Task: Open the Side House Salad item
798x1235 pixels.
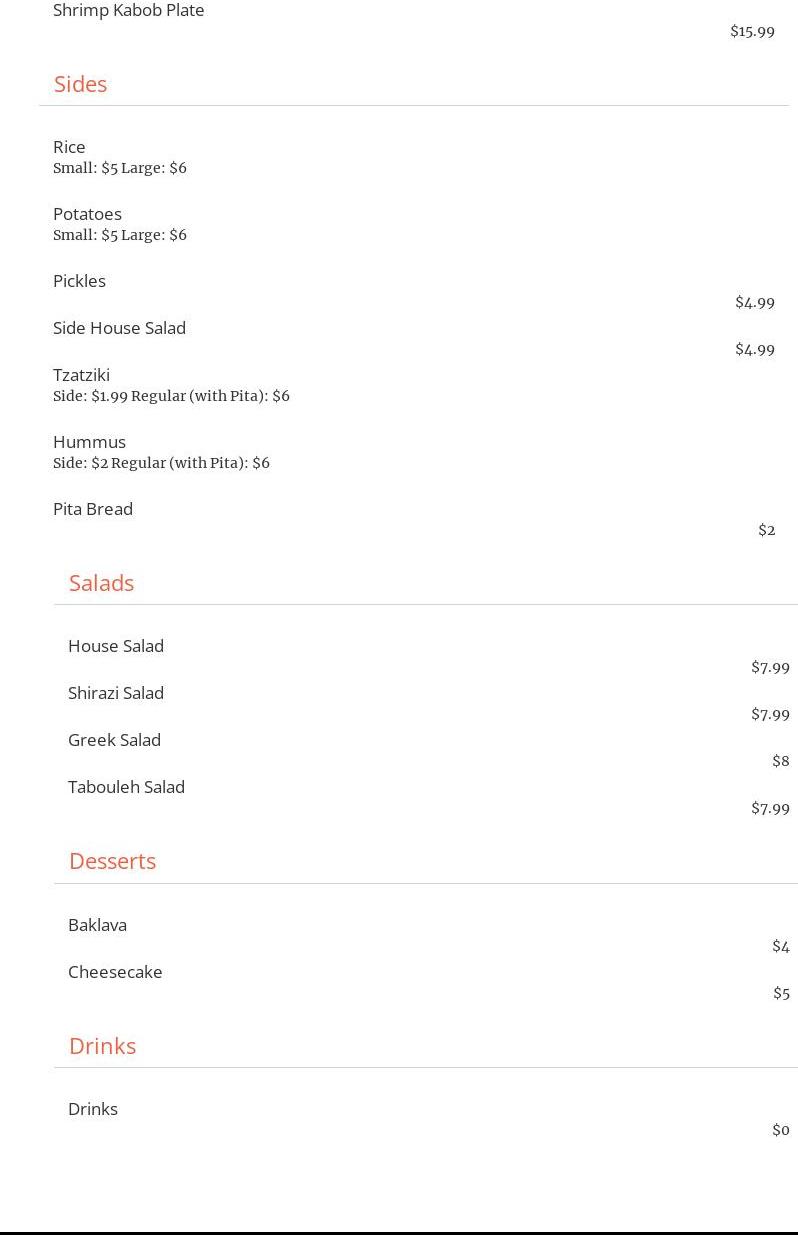Action: 119,328
